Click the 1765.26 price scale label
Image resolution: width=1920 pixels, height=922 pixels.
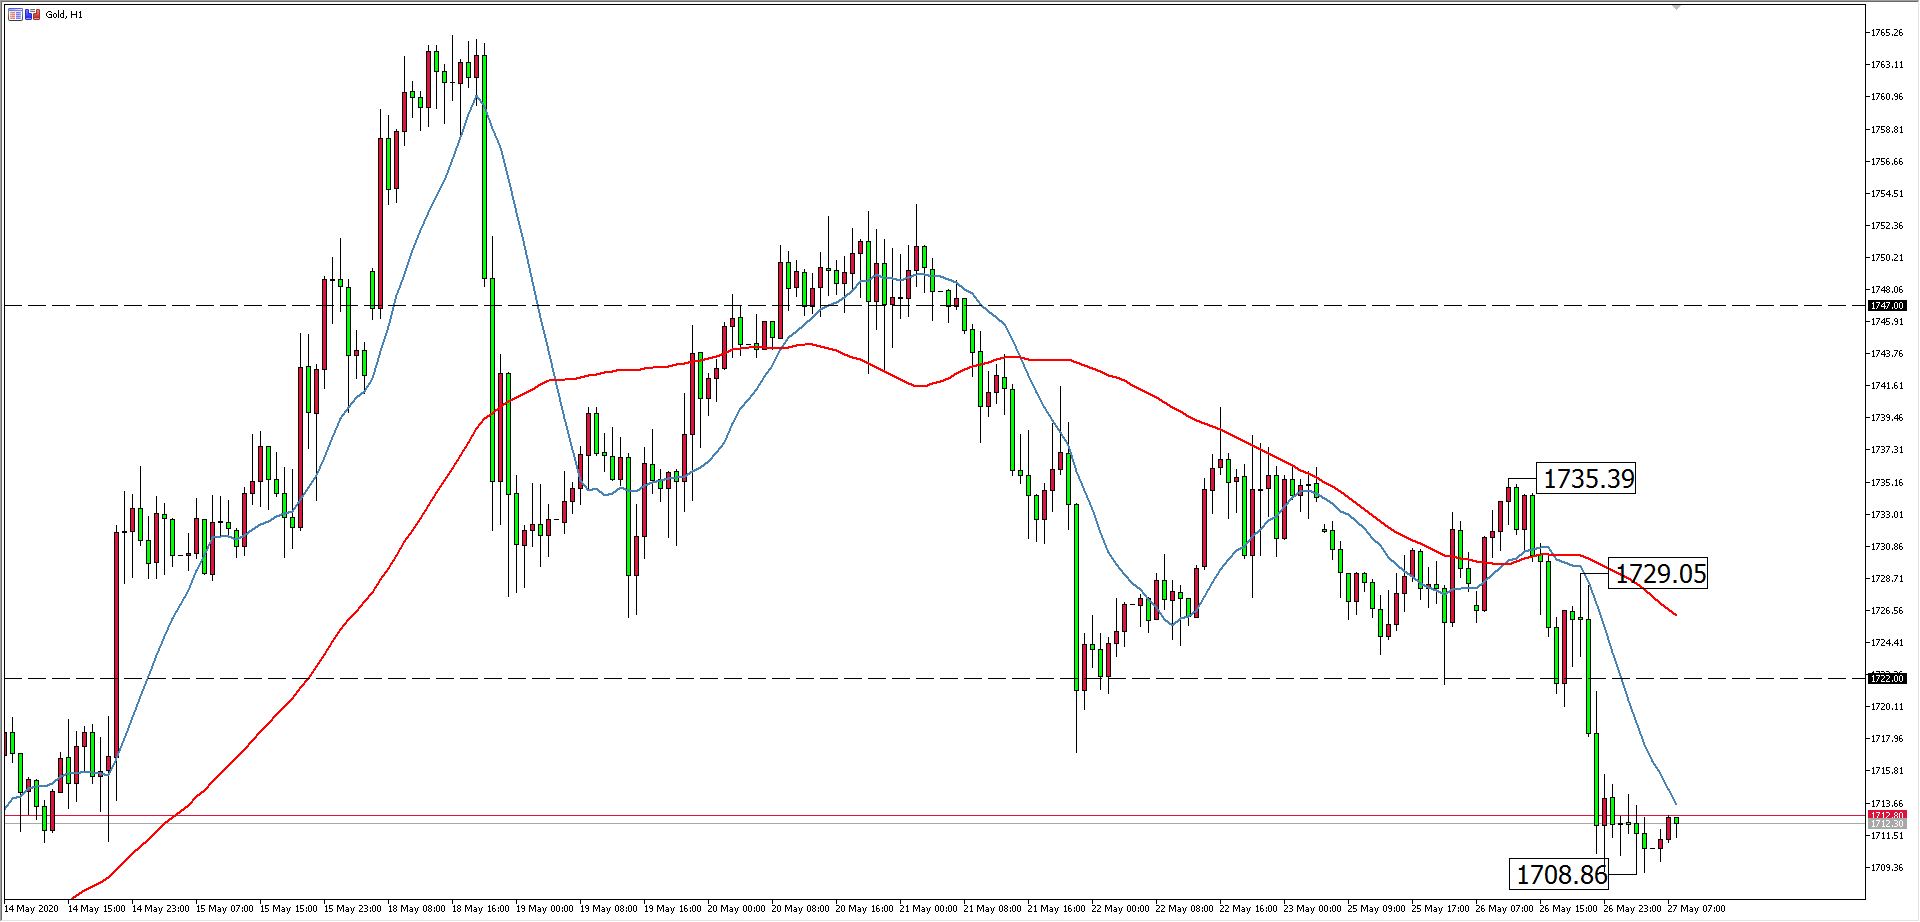pos(1887,33)
